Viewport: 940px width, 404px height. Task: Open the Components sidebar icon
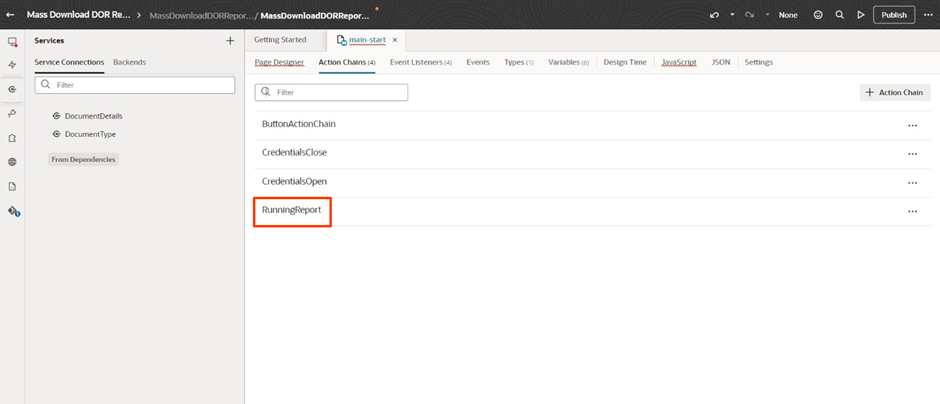coord(12,138)
